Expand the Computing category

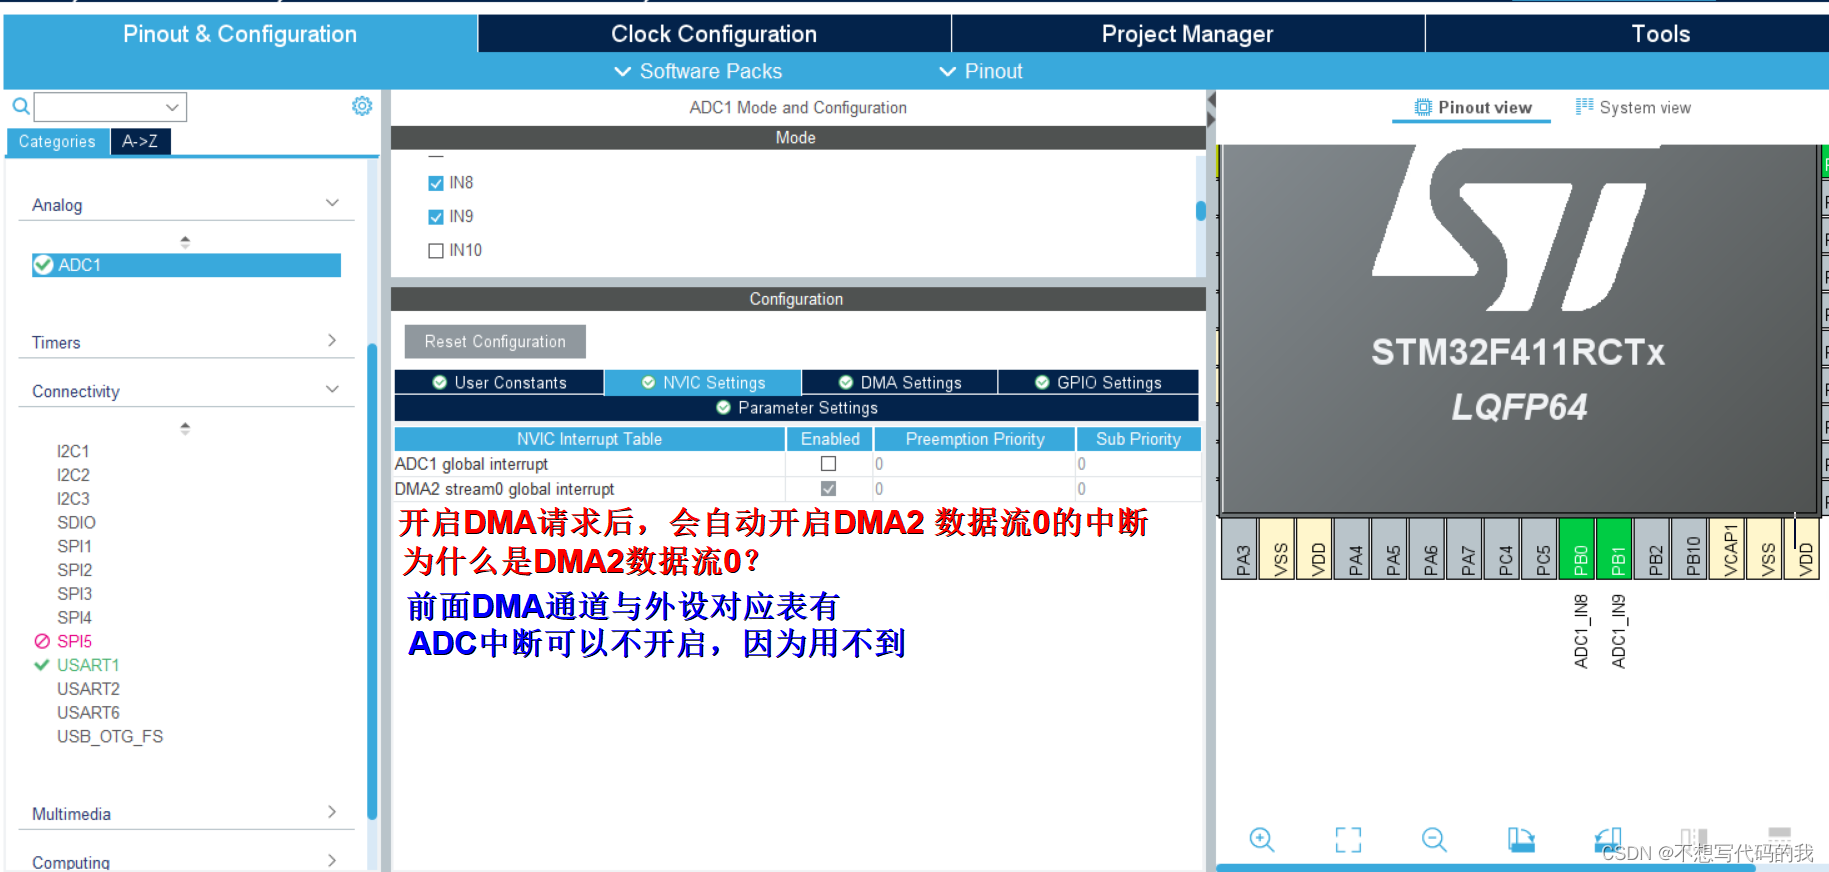click(332, 860)
